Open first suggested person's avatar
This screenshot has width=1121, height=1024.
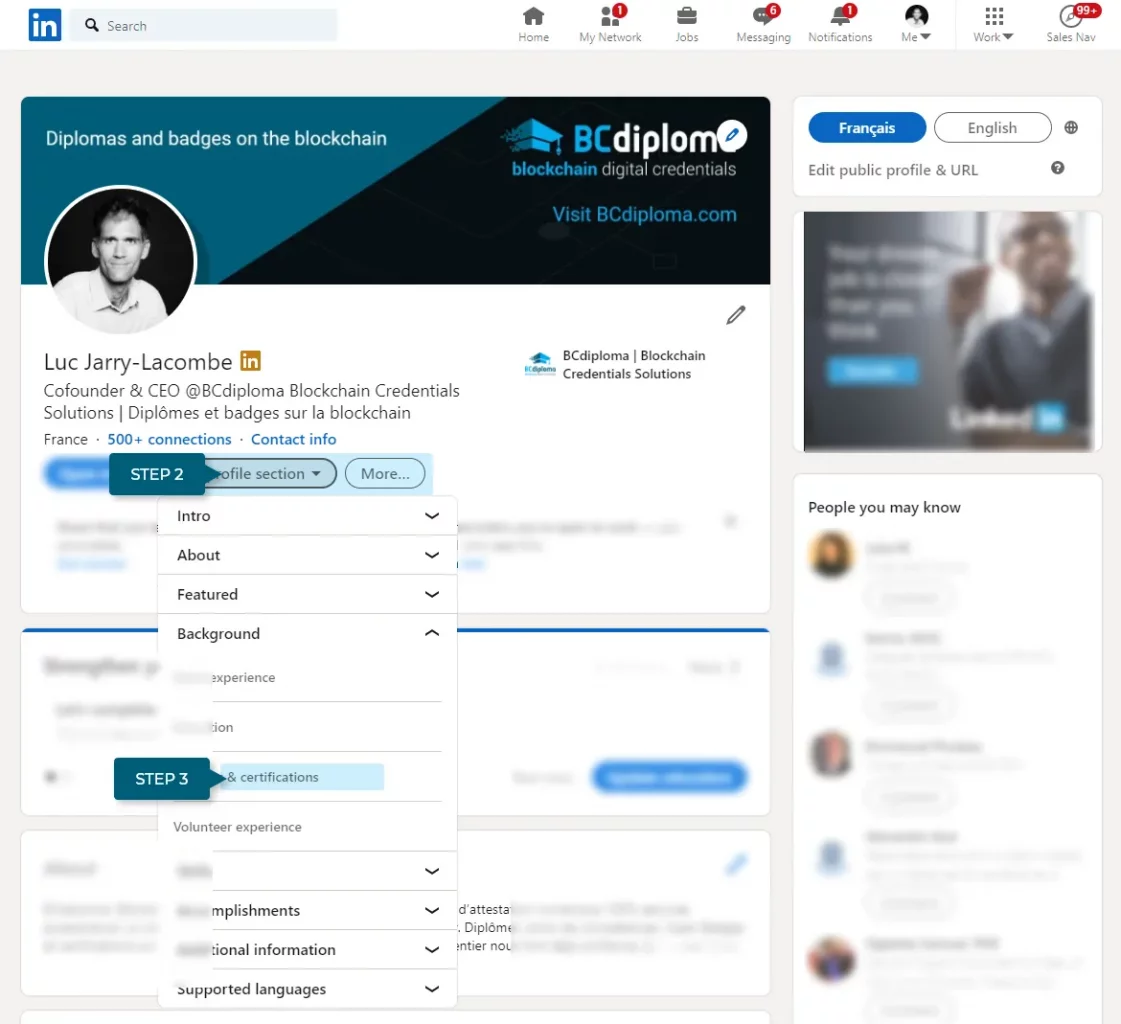(x=831, y=555)
